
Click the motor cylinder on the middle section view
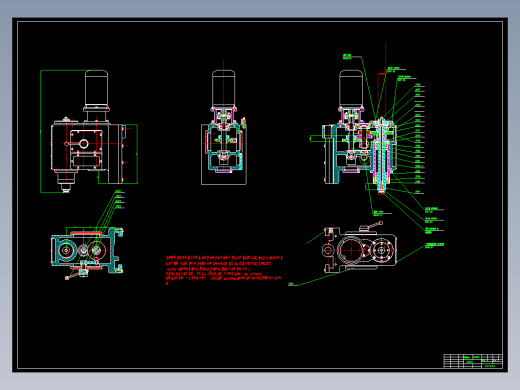click(x=223, y=88)
